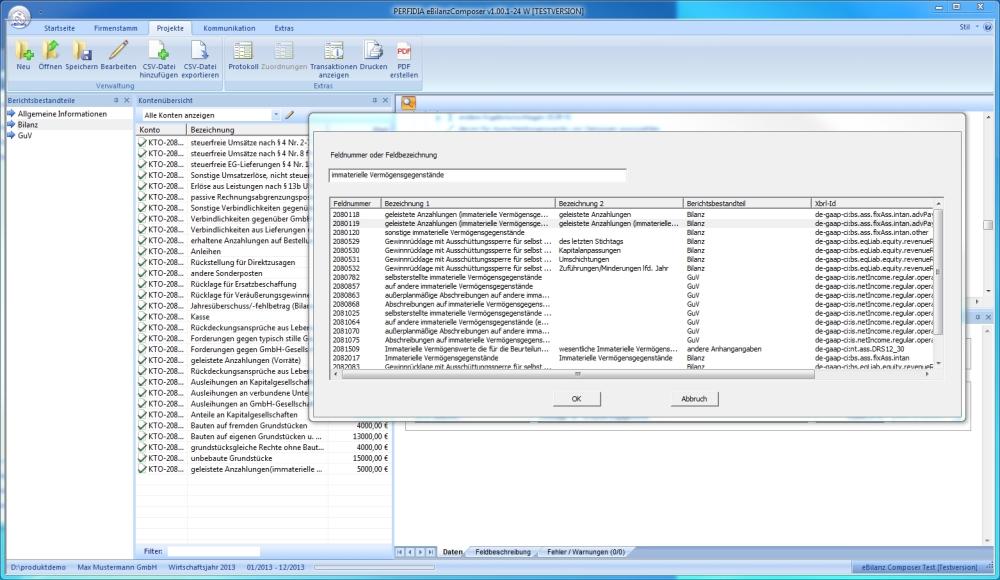Pin the Kontenübersicht panel
Image resolution: width=1000 pixels, height=580 pixels.
(x=374, y=100)
